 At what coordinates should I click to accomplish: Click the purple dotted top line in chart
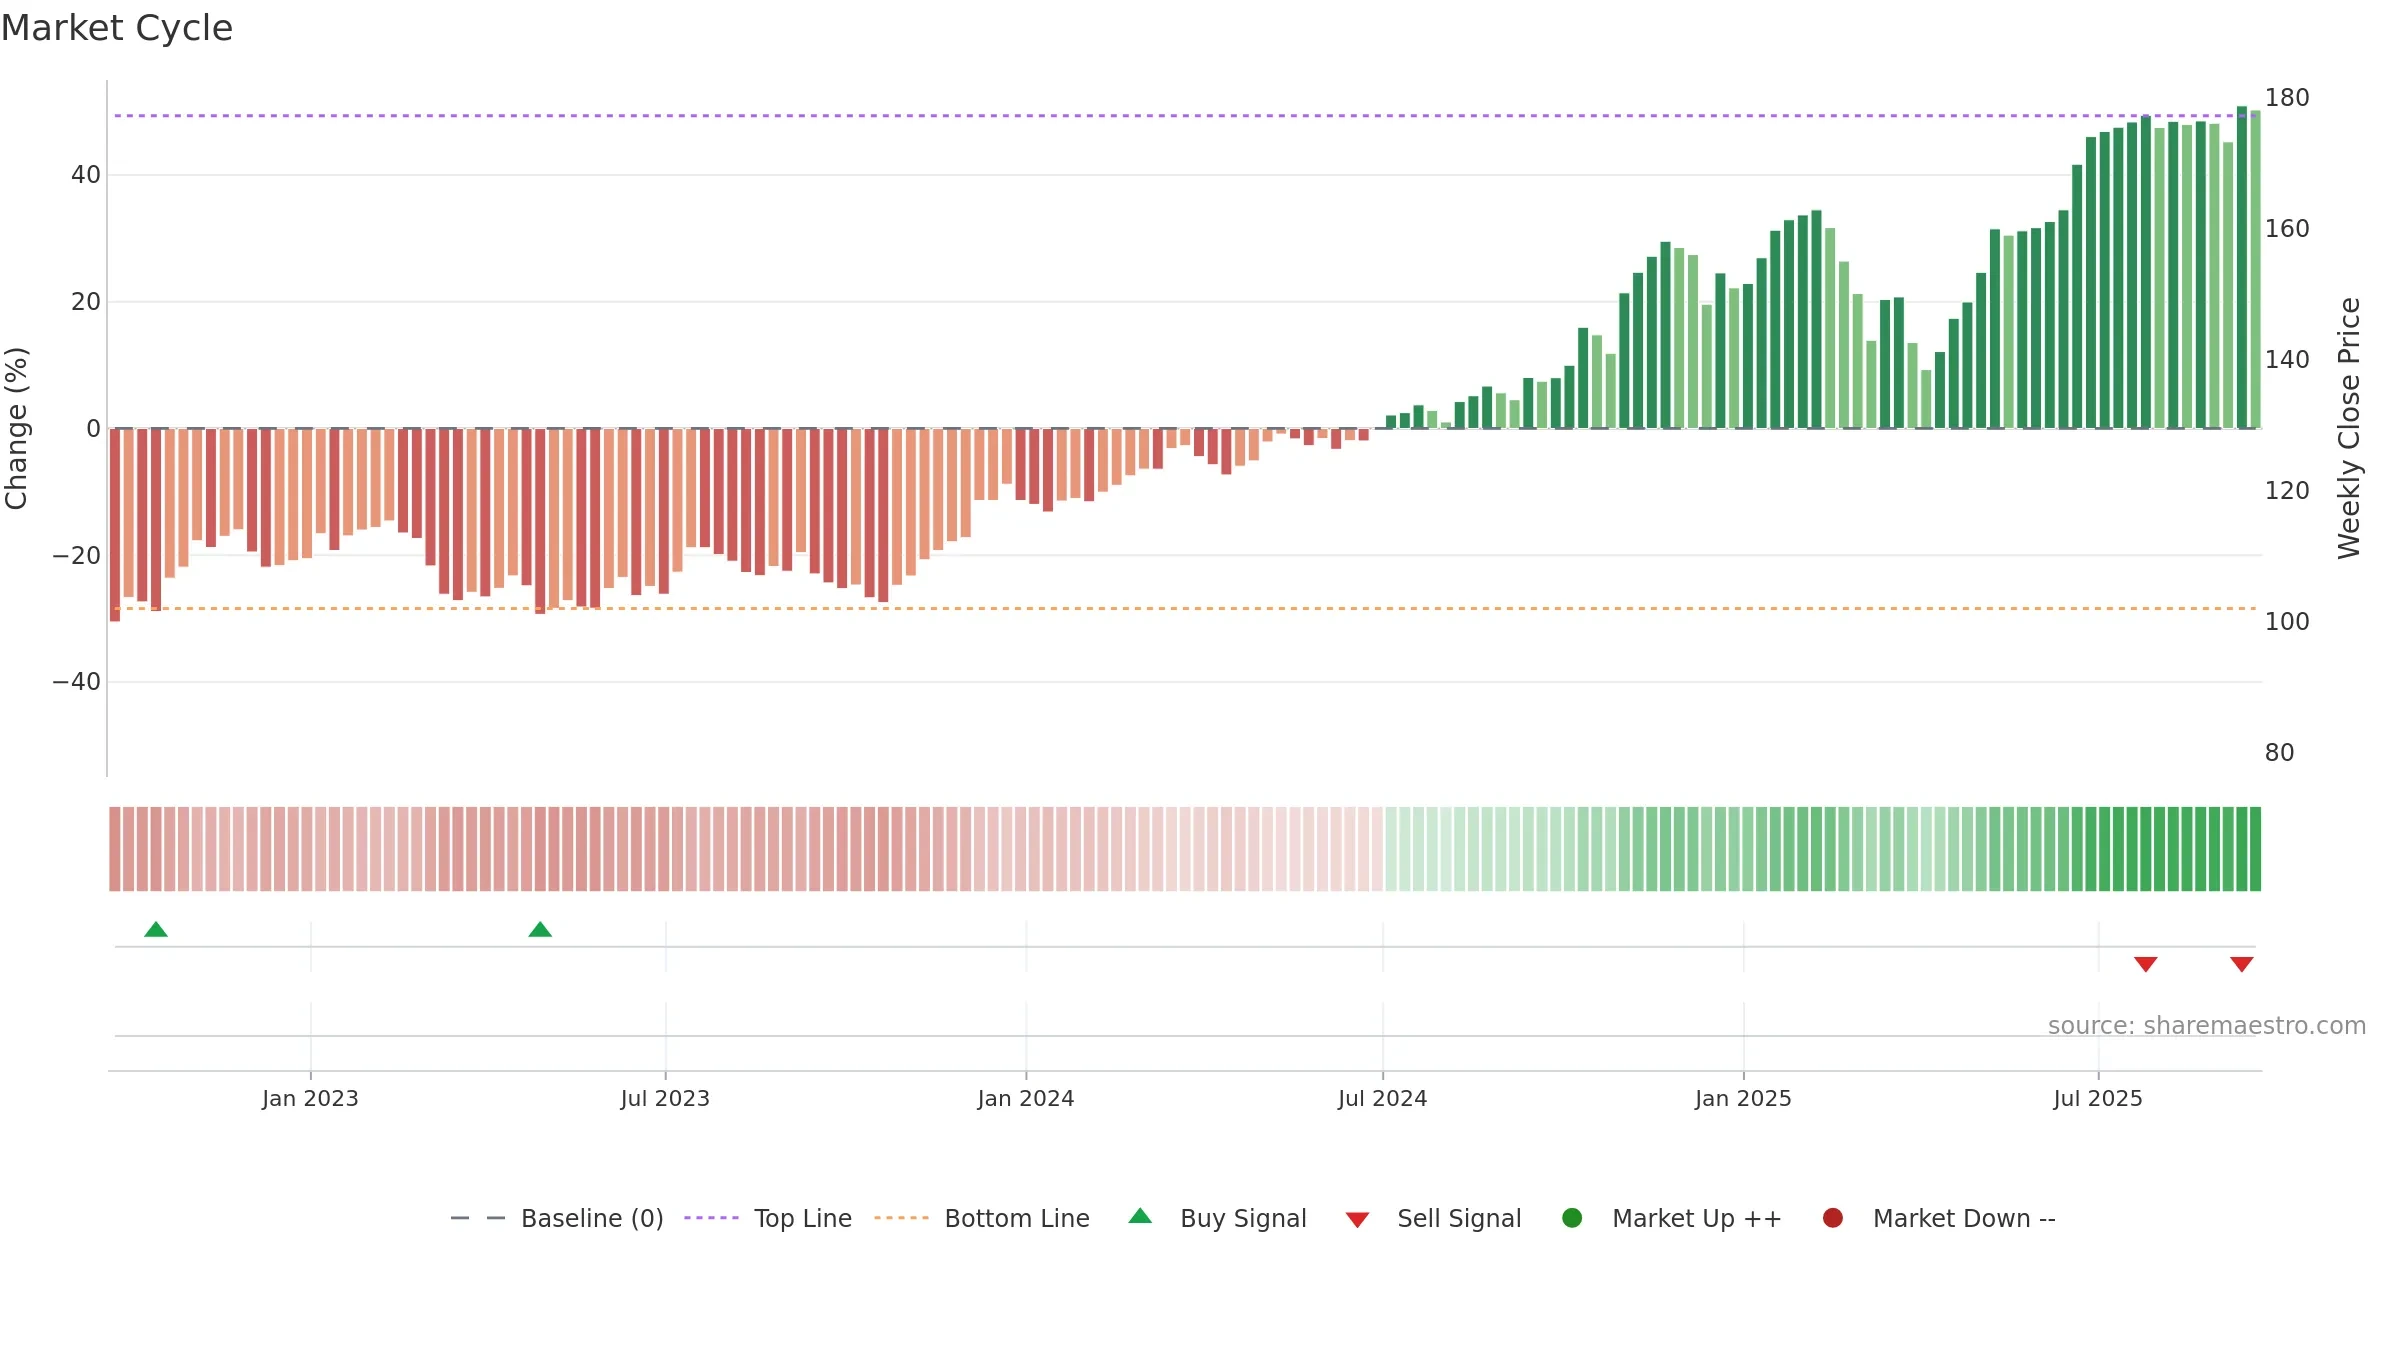pyautogui.click(x=1185, y=116)
